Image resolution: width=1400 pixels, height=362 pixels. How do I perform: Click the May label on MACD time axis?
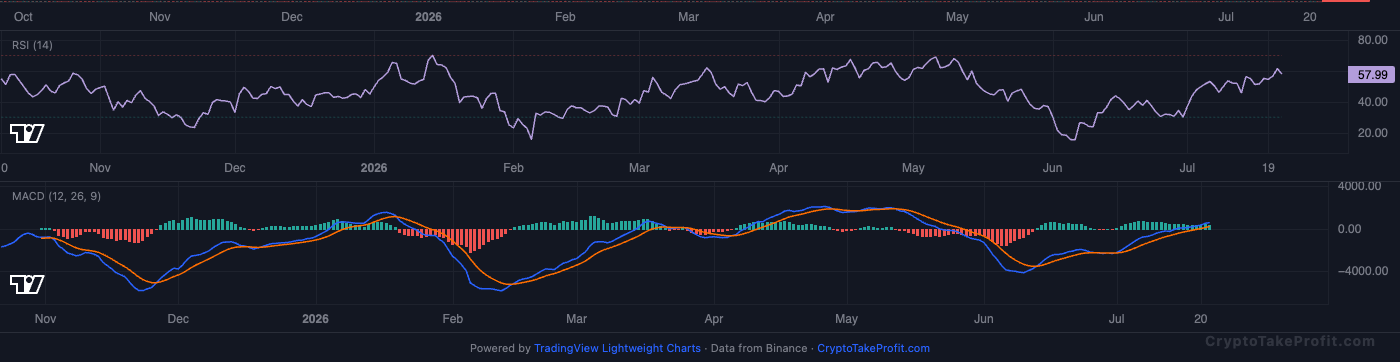click(x=847, y=319)
